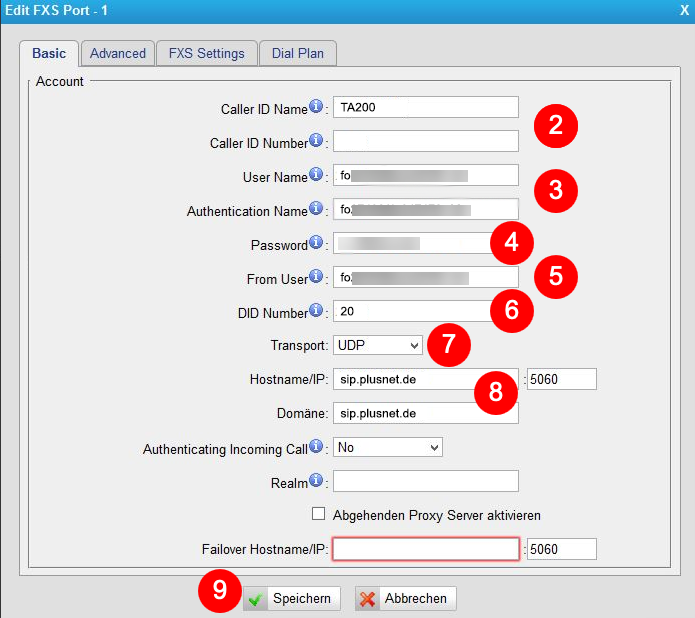
Task: Open the Transport dropdown showing UDP
Action: tap(378, 345)
